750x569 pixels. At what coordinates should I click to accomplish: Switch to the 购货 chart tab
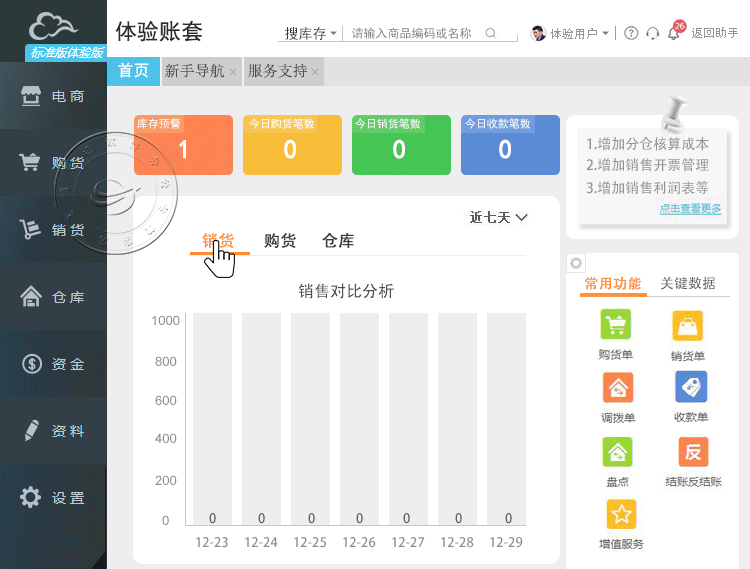(x=280, y=241)
